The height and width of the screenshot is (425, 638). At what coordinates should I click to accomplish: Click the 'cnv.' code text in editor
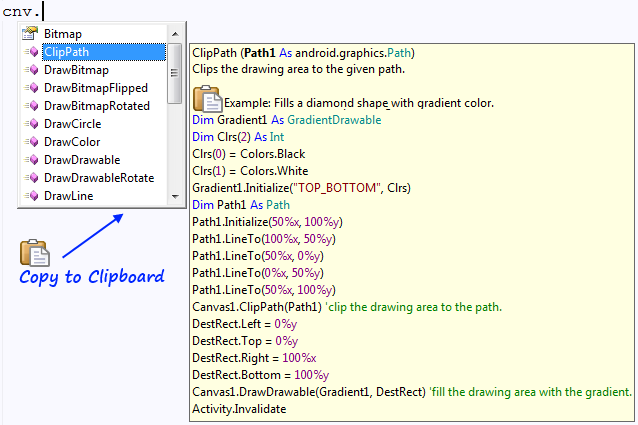21,11
